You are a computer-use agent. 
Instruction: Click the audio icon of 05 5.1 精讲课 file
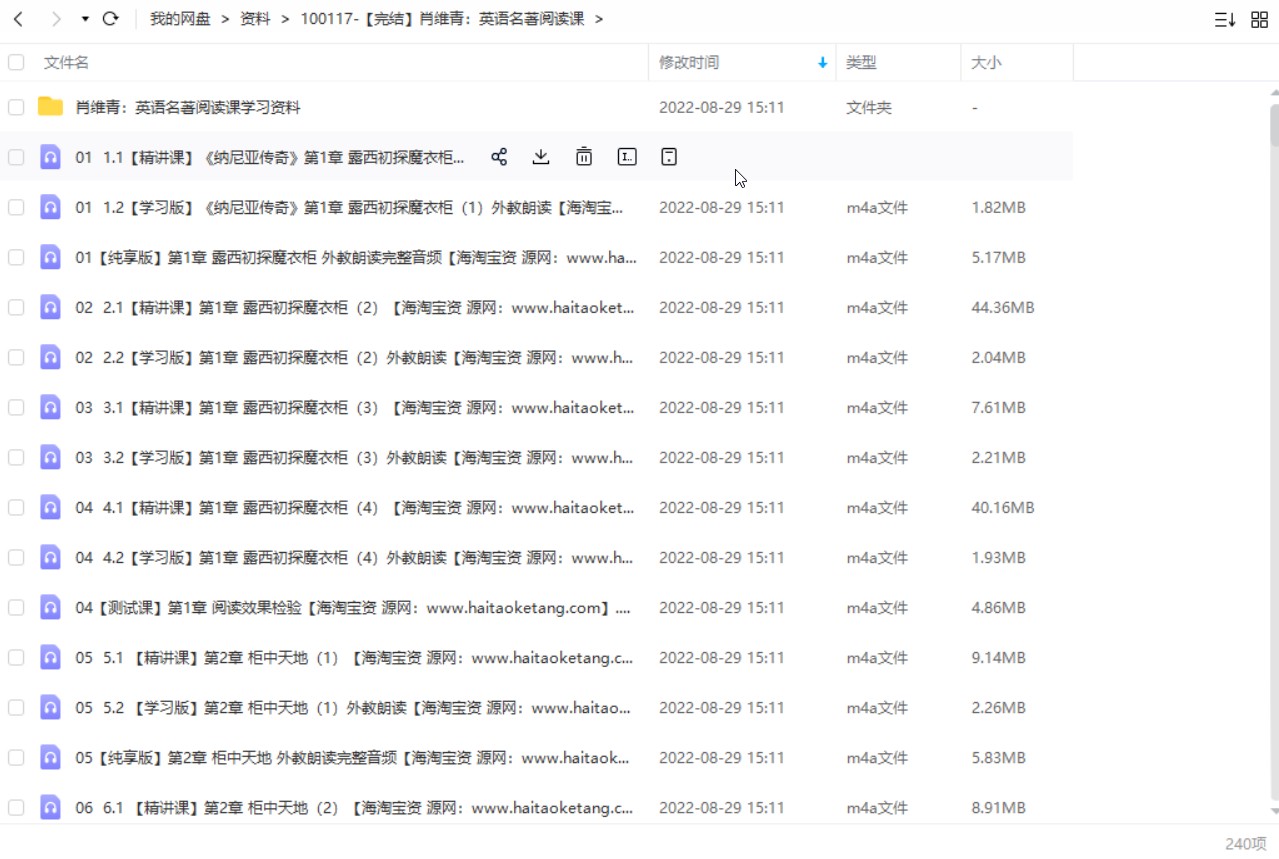[50, 657]
